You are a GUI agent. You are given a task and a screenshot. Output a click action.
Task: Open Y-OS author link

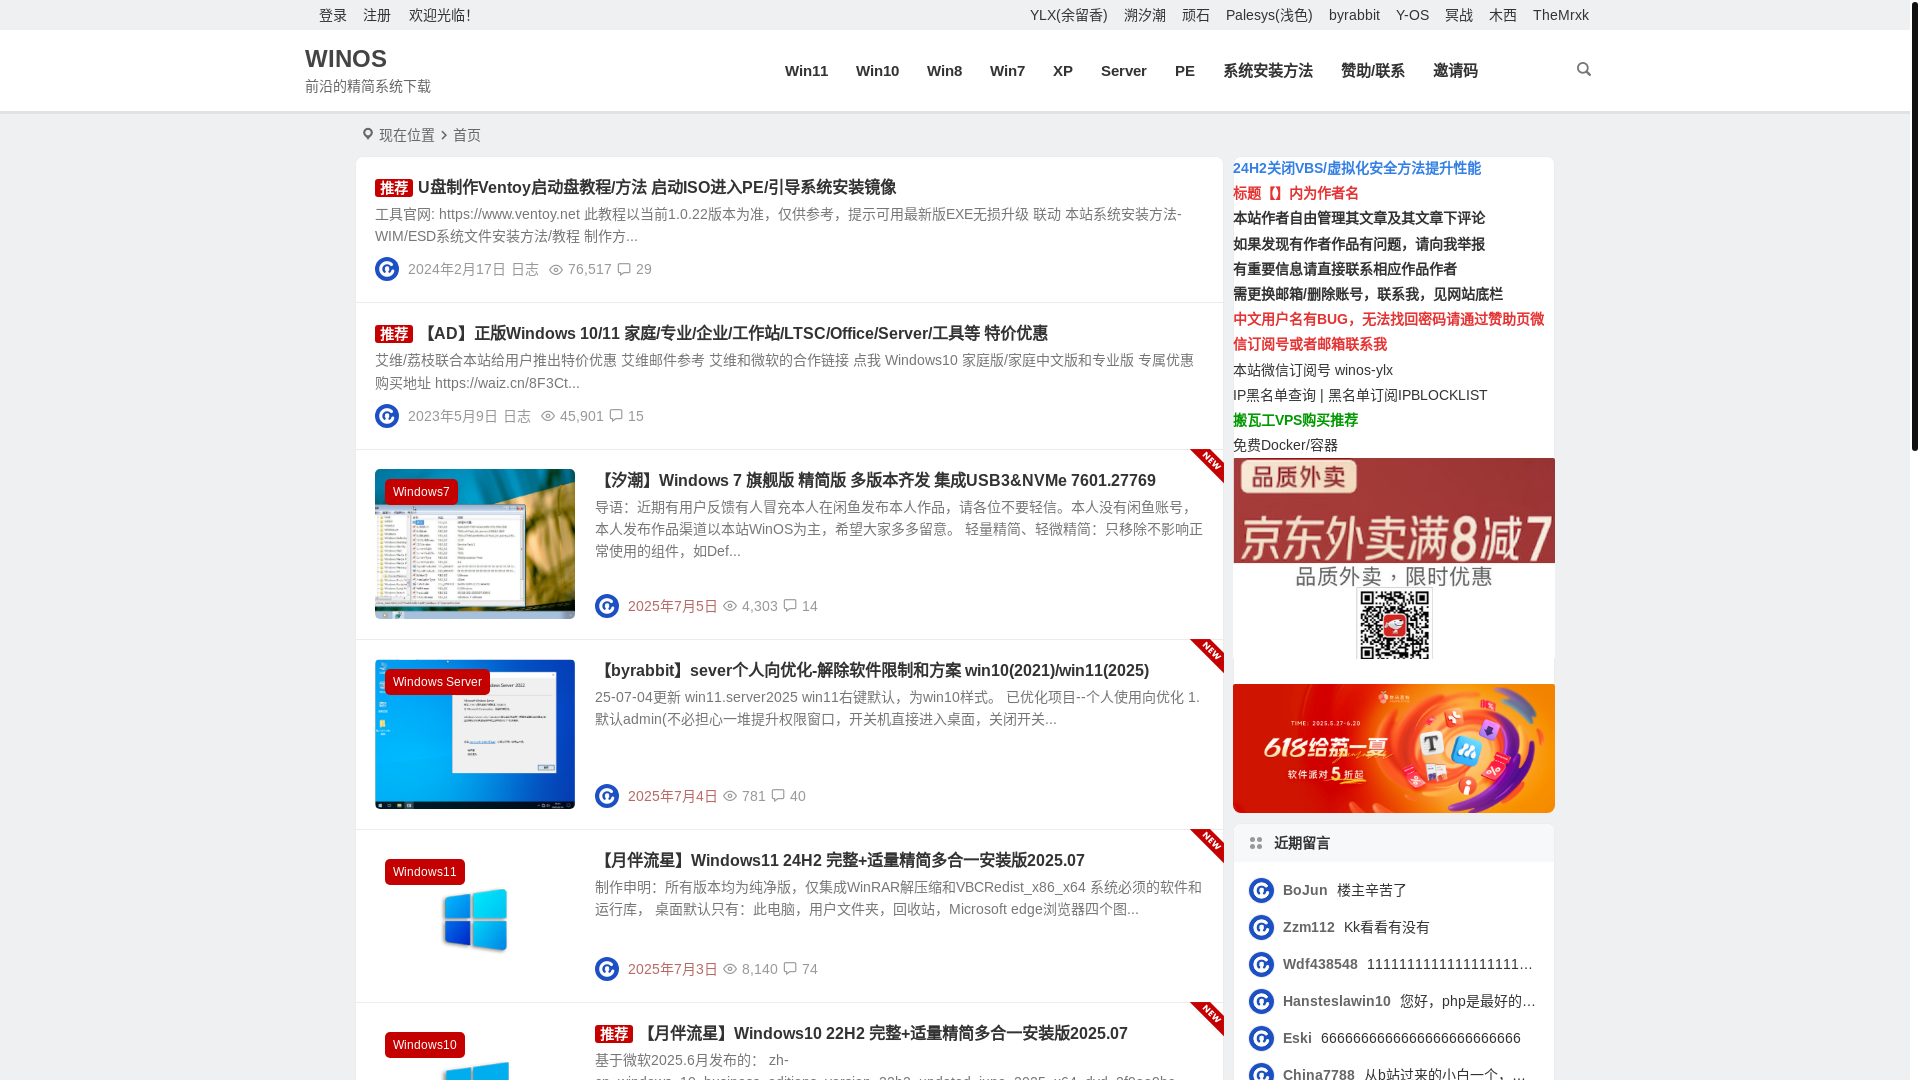tap(1412, 15)
